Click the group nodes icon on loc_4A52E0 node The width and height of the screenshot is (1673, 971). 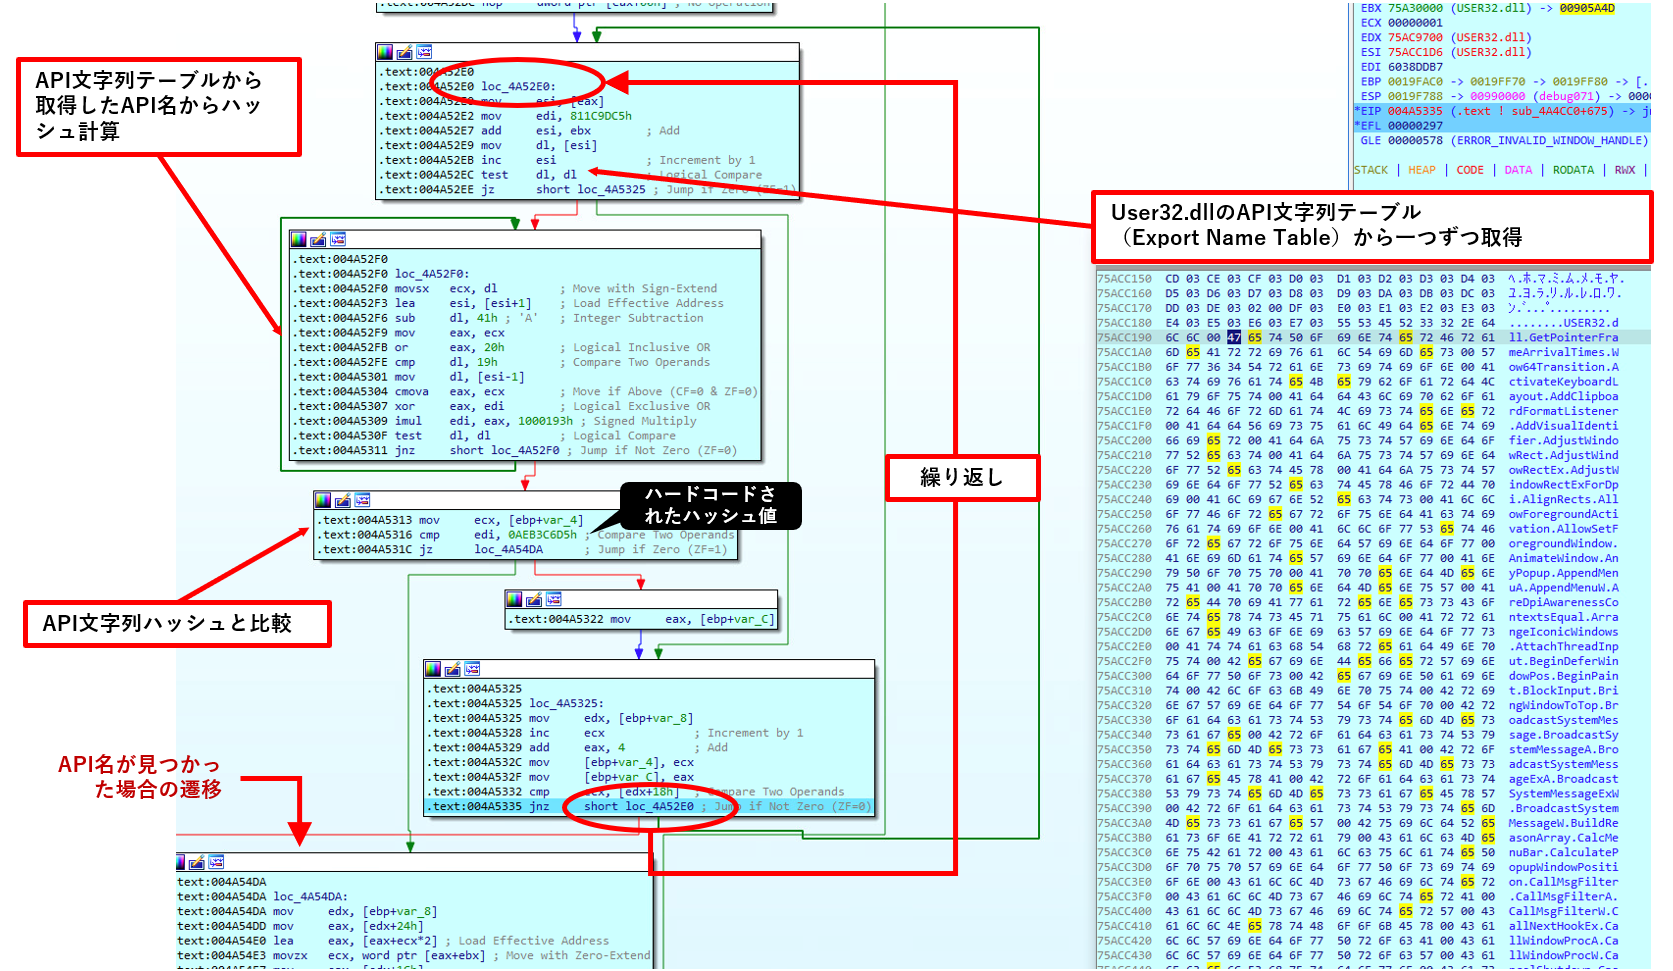point(424,52)
